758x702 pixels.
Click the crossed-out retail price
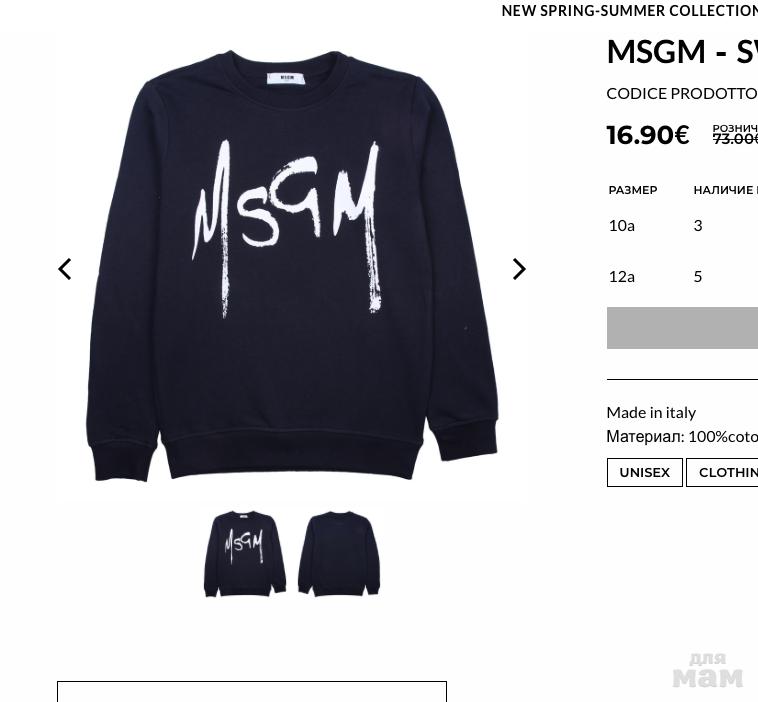tap(735, 139)
